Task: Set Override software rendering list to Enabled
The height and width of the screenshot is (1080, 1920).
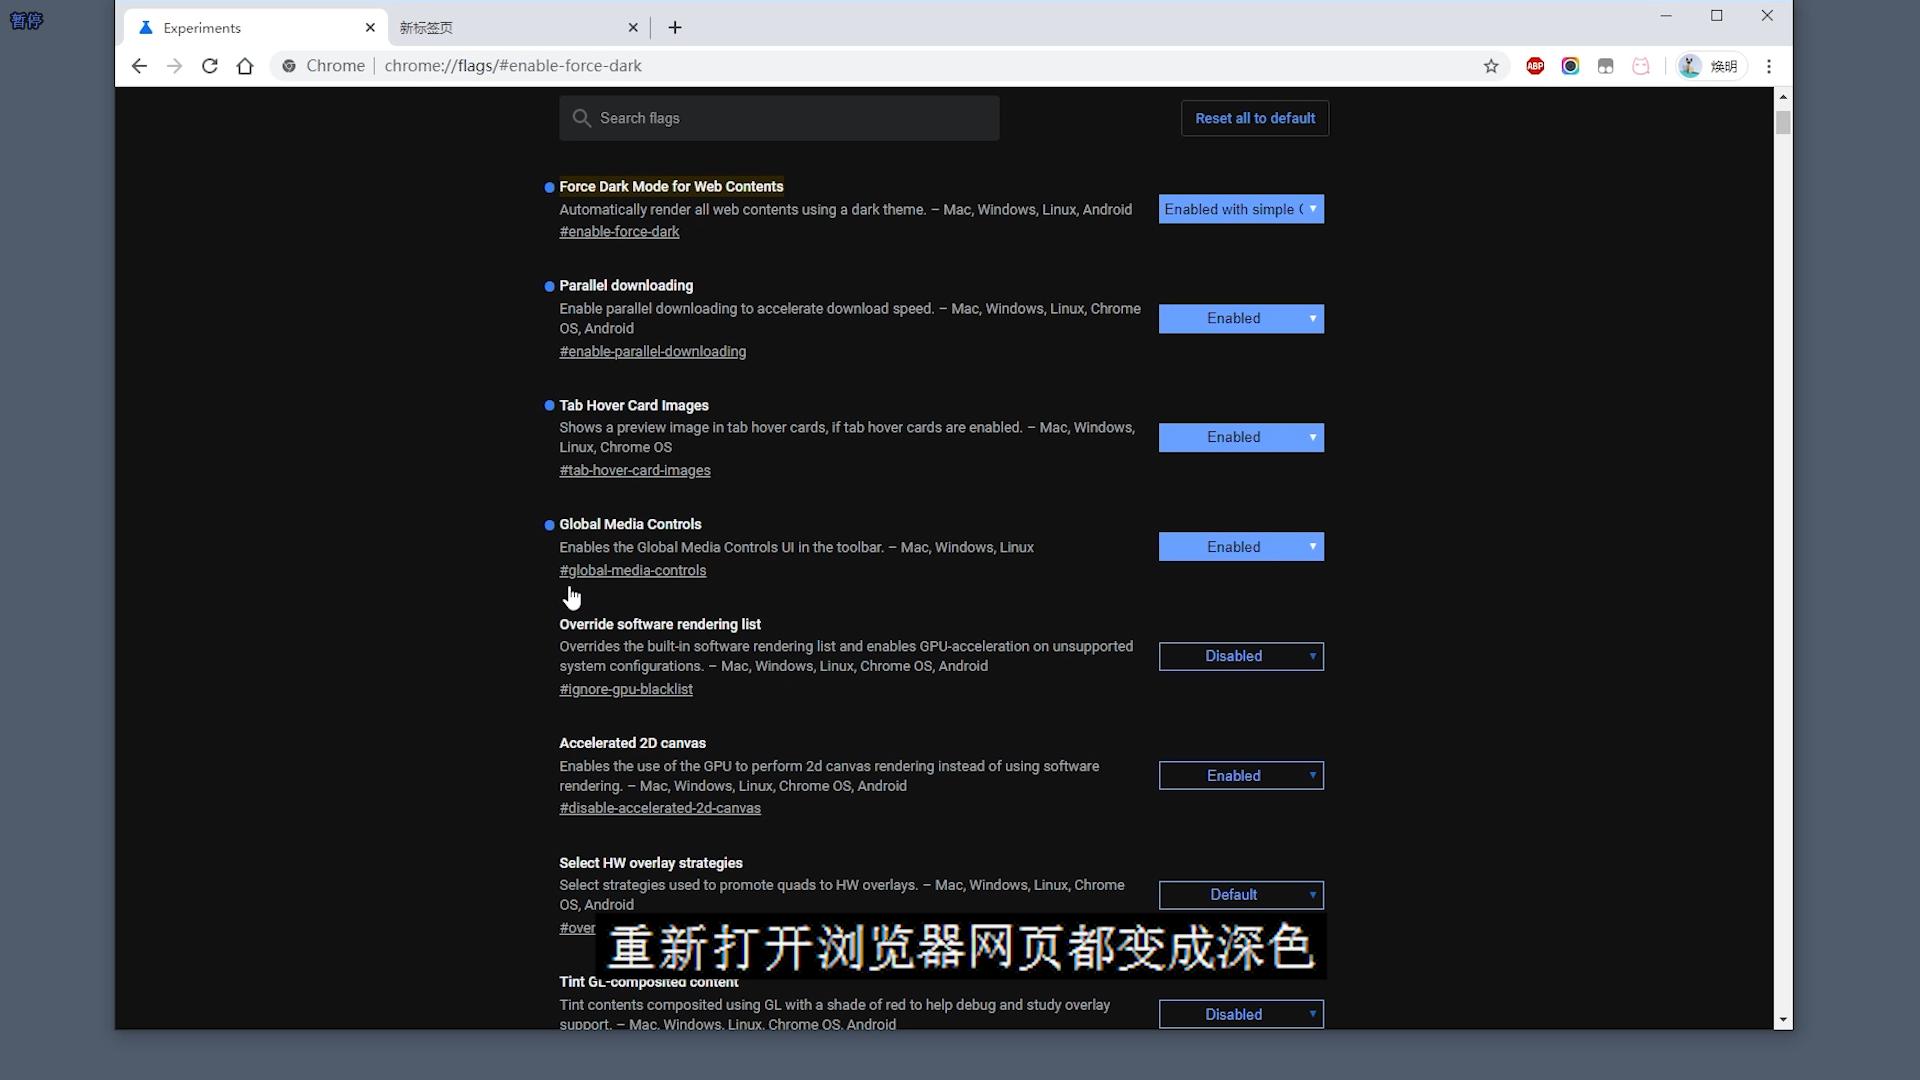Action: tap(1240, 656)
